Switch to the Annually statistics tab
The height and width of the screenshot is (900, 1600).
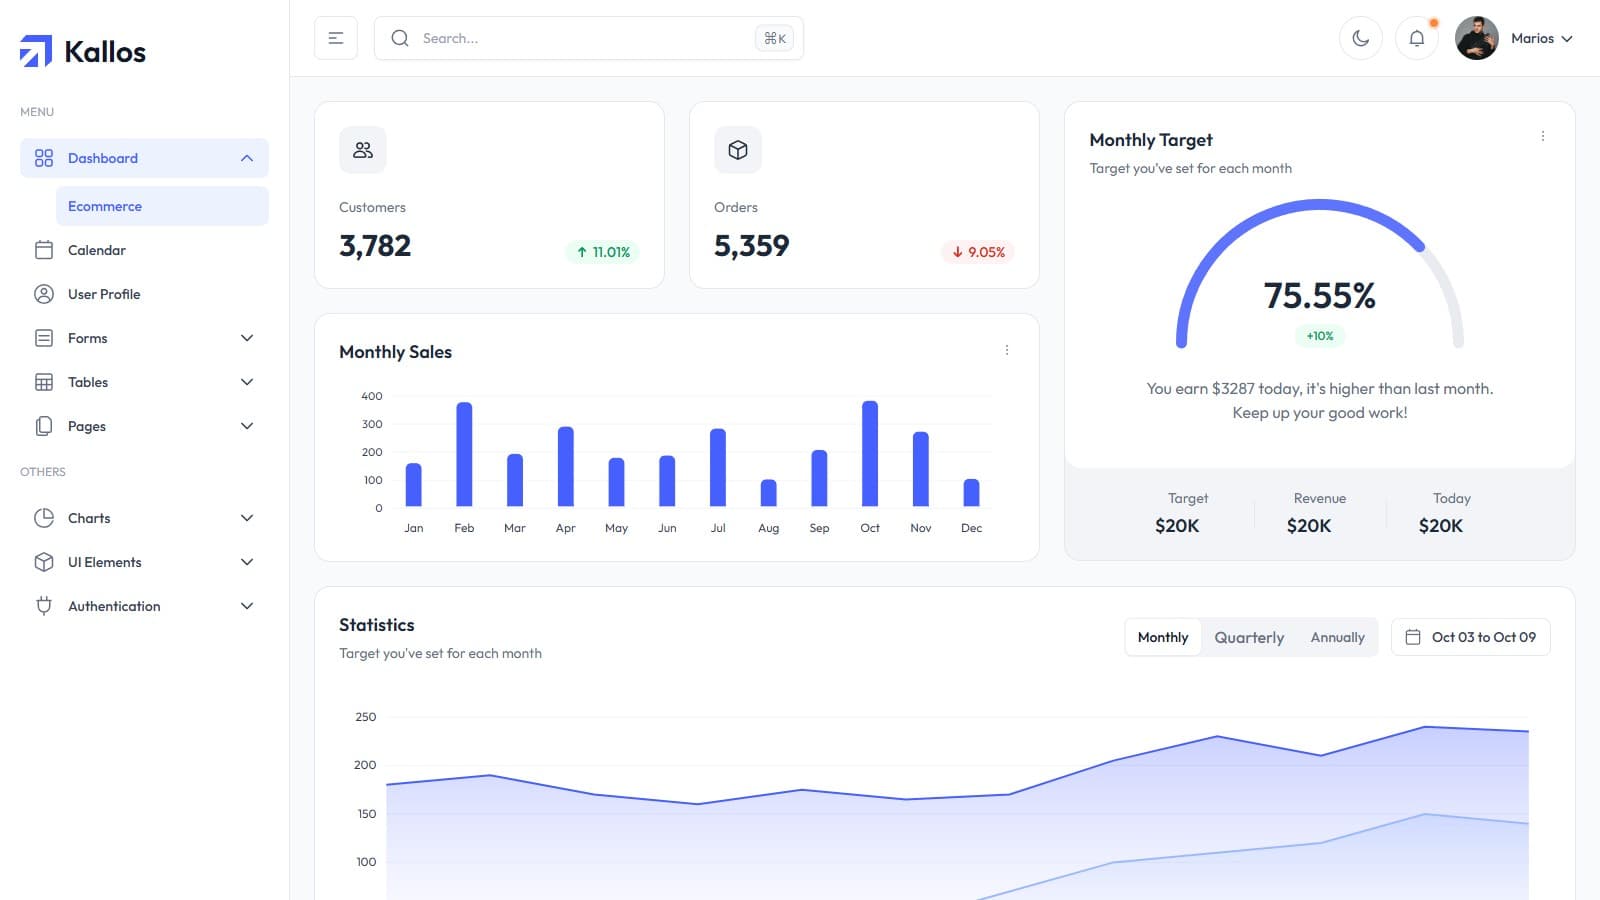[x=1337, y=637]
